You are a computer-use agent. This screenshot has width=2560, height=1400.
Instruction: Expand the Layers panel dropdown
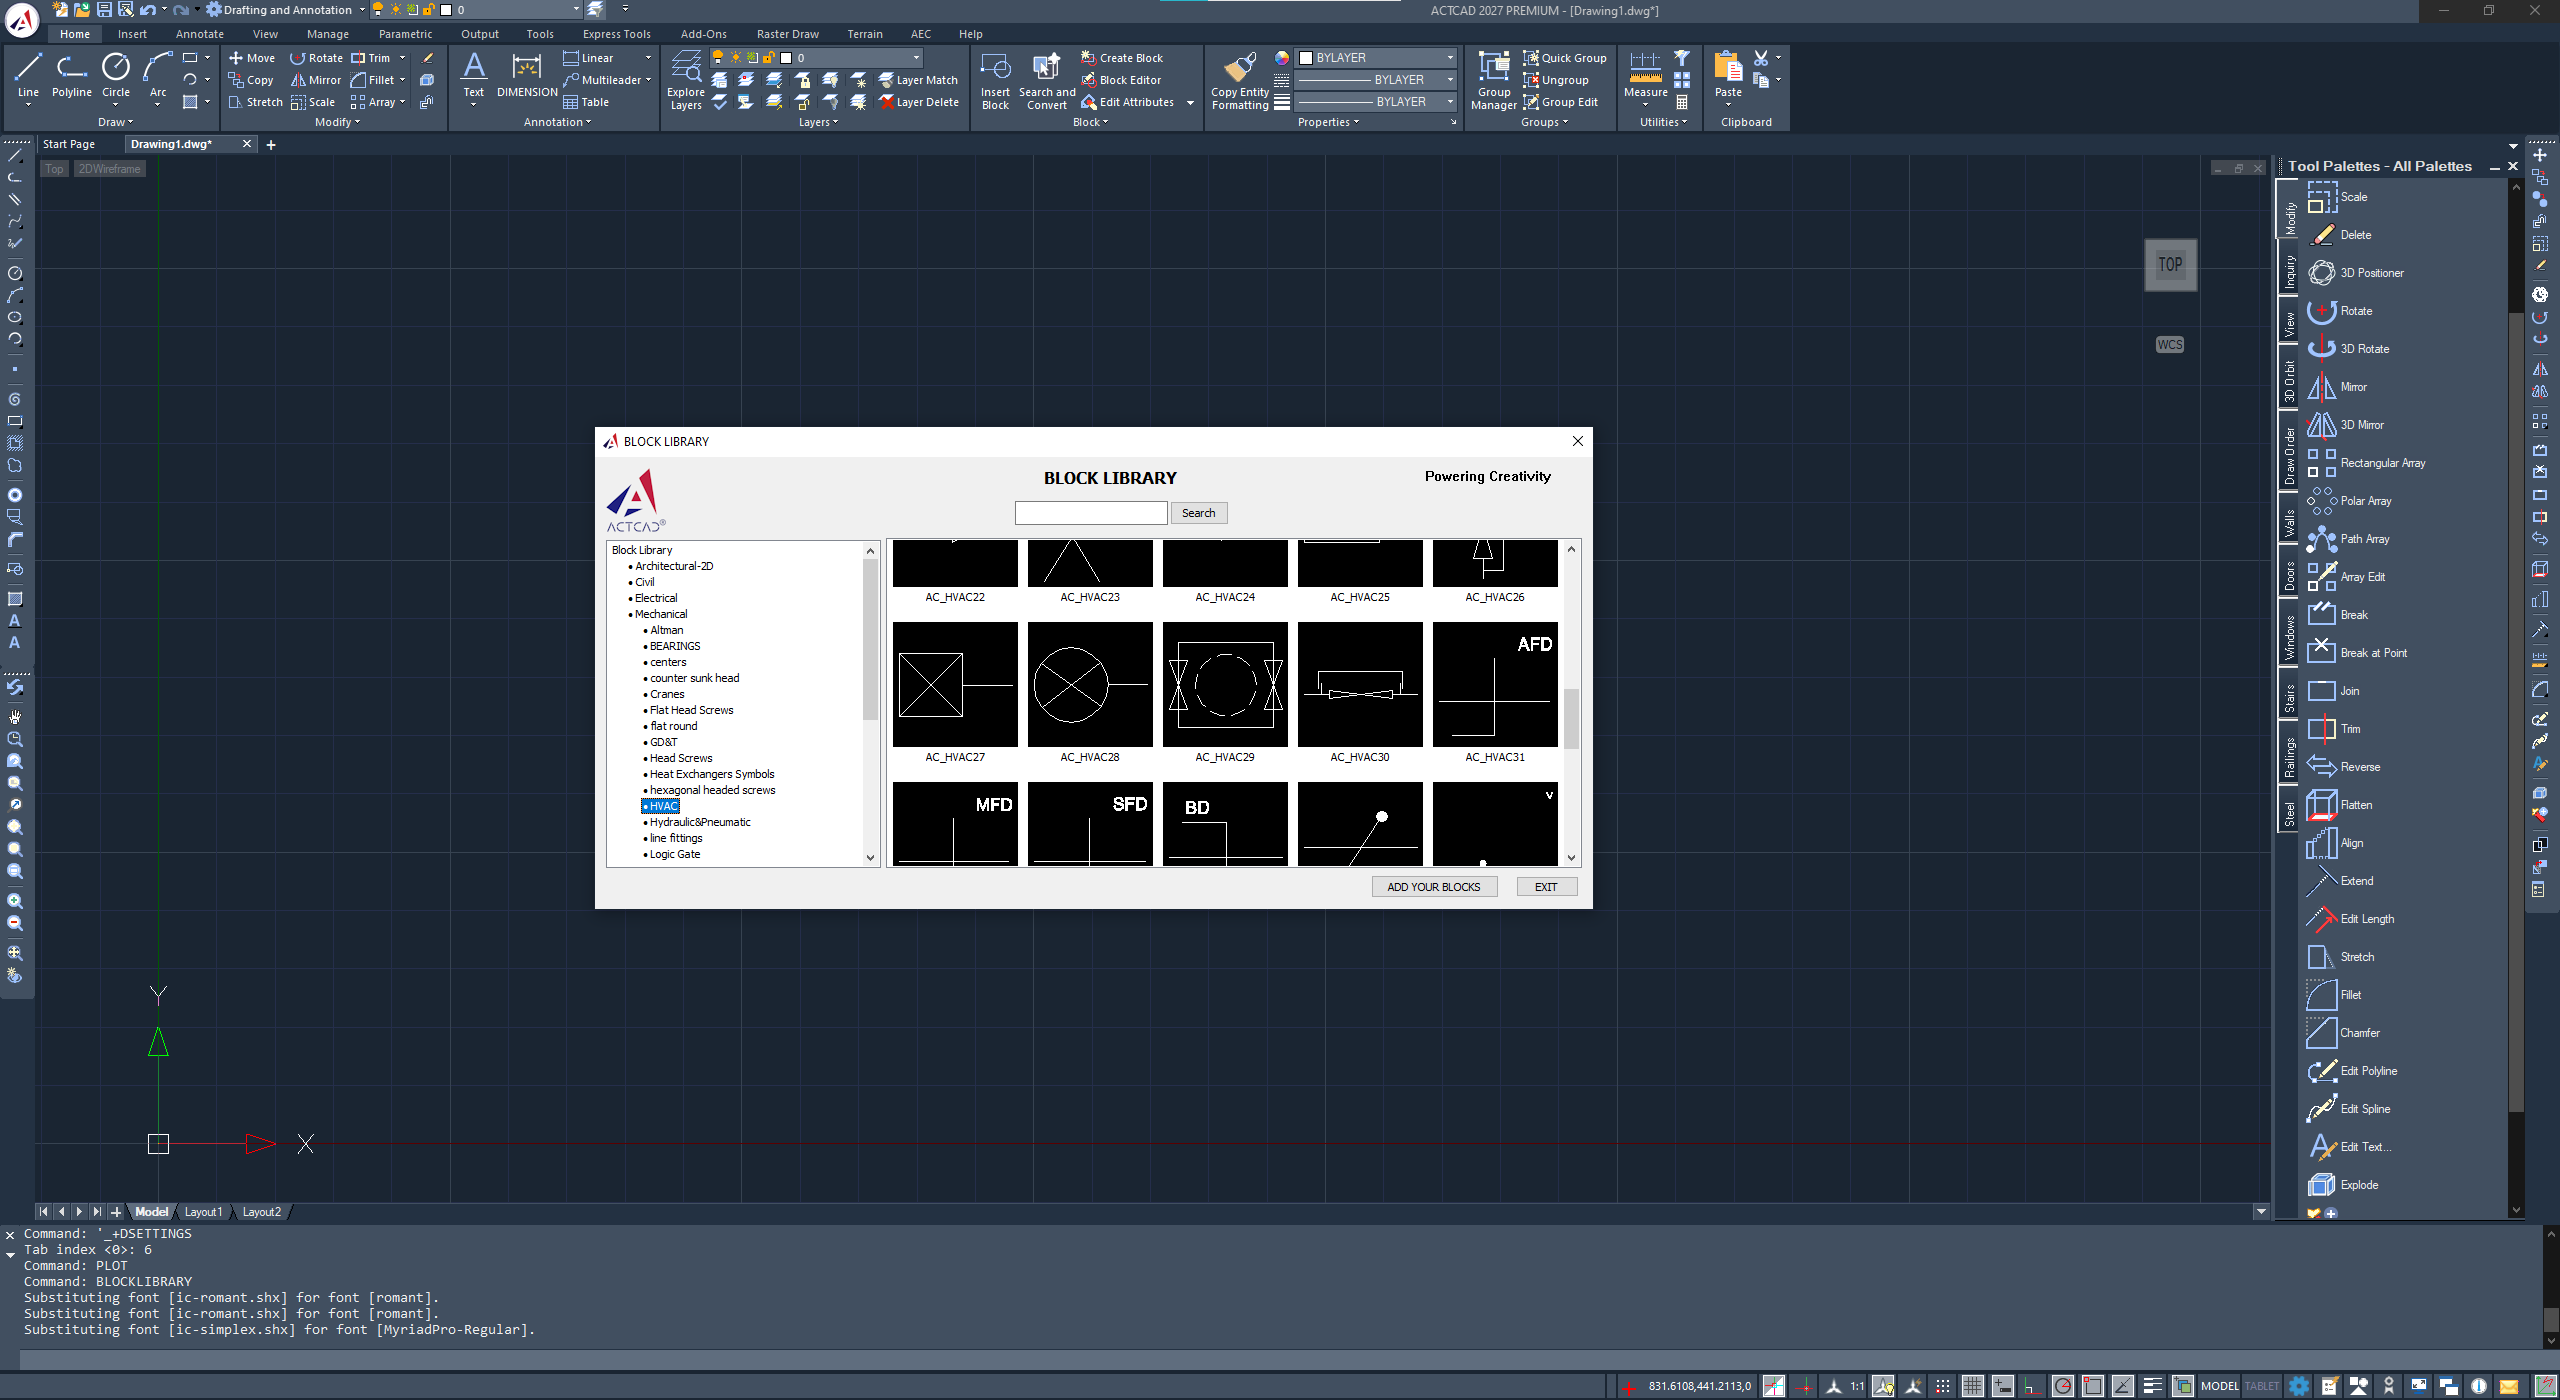(x=818, y=122)
